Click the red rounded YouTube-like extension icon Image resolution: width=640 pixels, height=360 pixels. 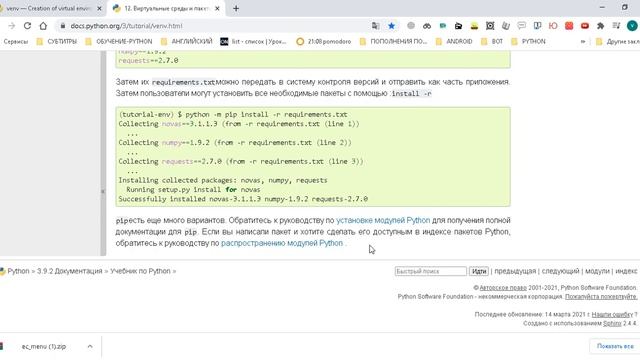[585, 26]
